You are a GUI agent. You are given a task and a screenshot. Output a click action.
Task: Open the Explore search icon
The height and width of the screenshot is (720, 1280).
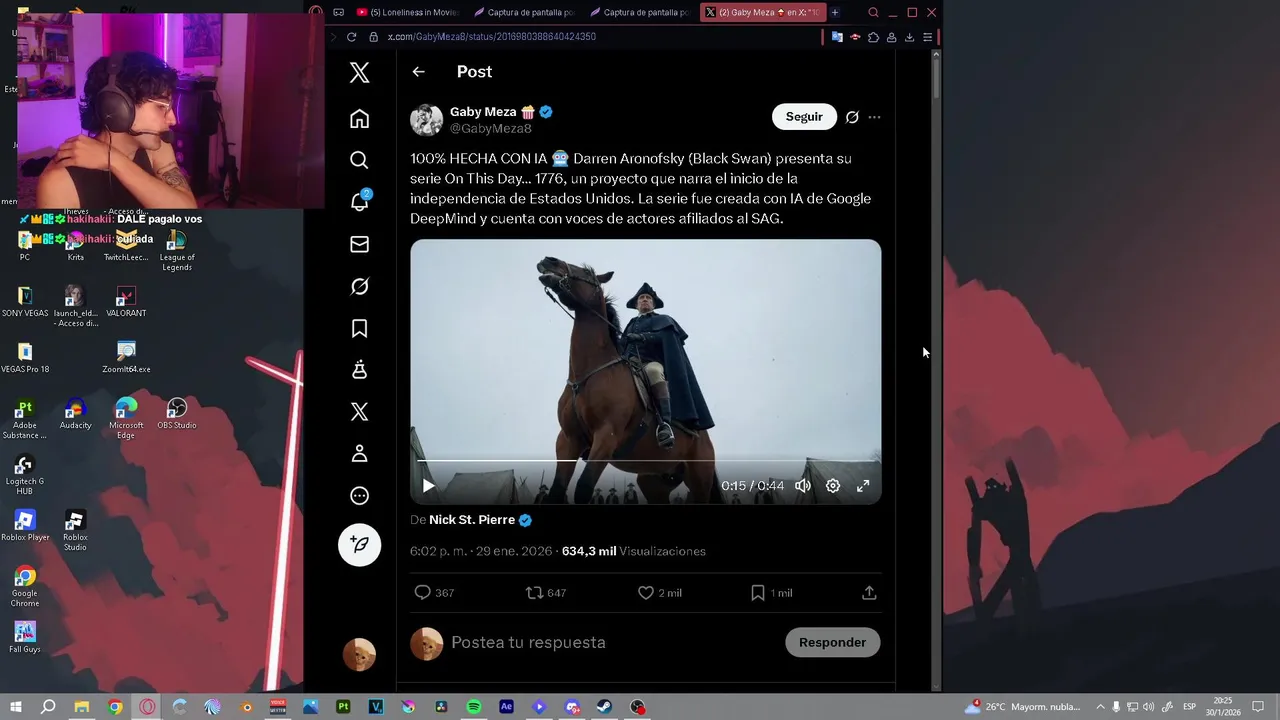click(360, 160)
